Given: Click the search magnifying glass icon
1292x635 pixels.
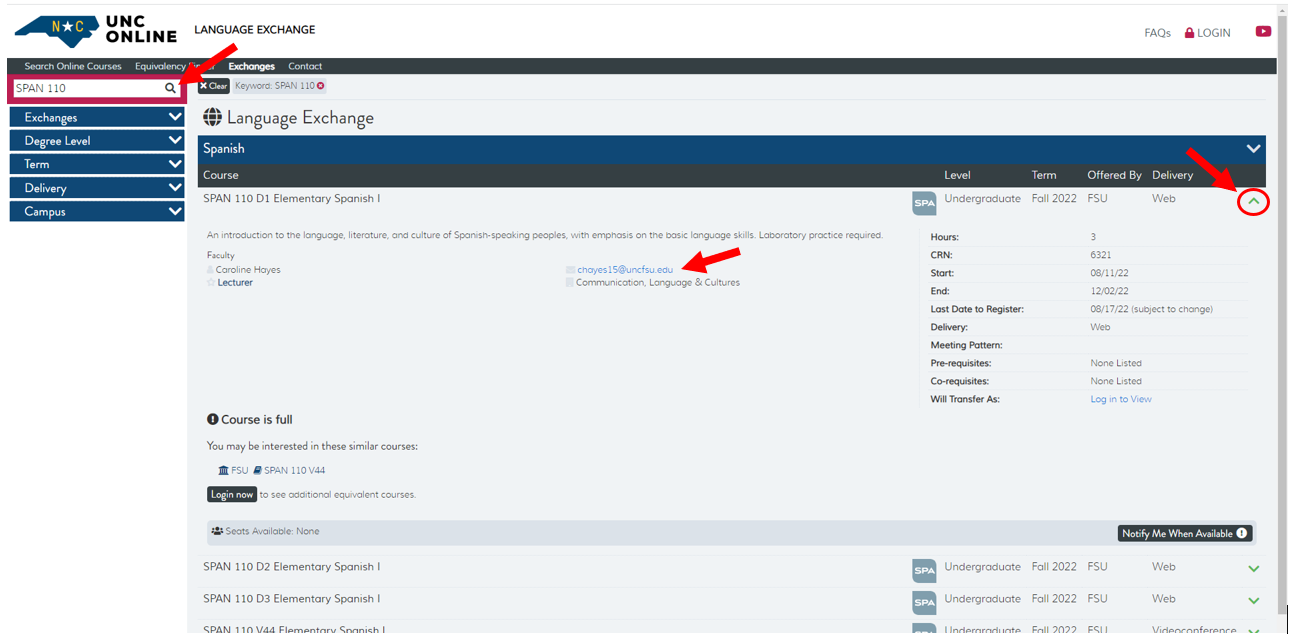Looking at the screenshot, I should [170, 88].
